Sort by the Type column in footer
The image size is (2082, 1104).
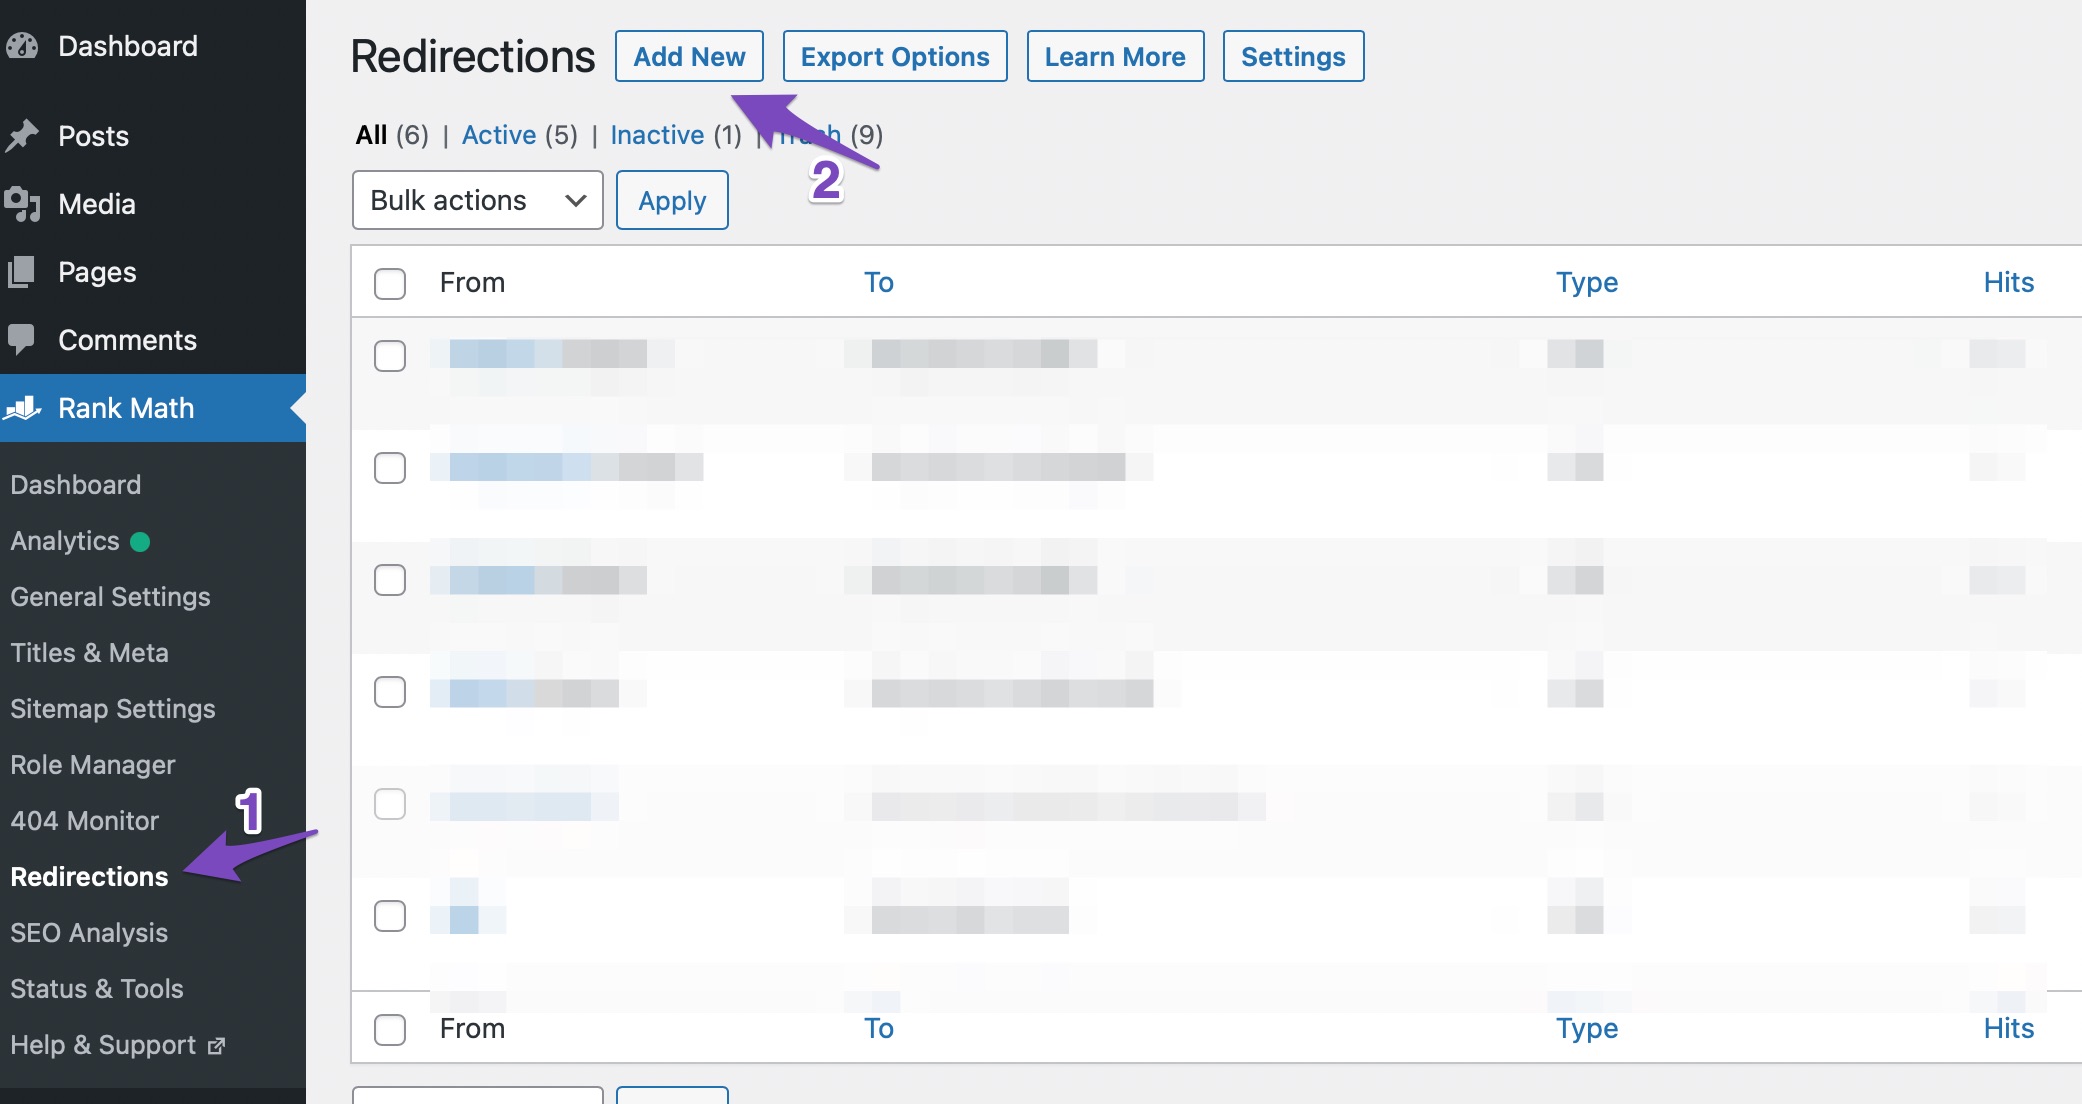1586,1029
